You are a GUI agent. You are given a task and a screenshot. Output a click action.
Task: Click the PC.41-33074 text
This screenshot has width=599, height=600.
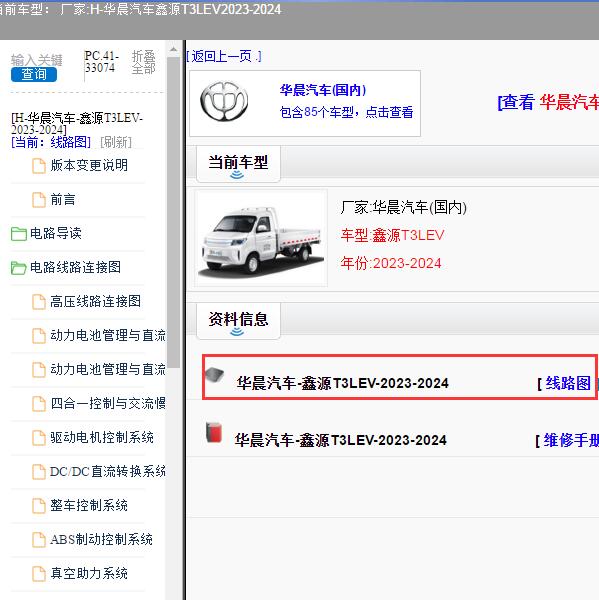[102, 62]
